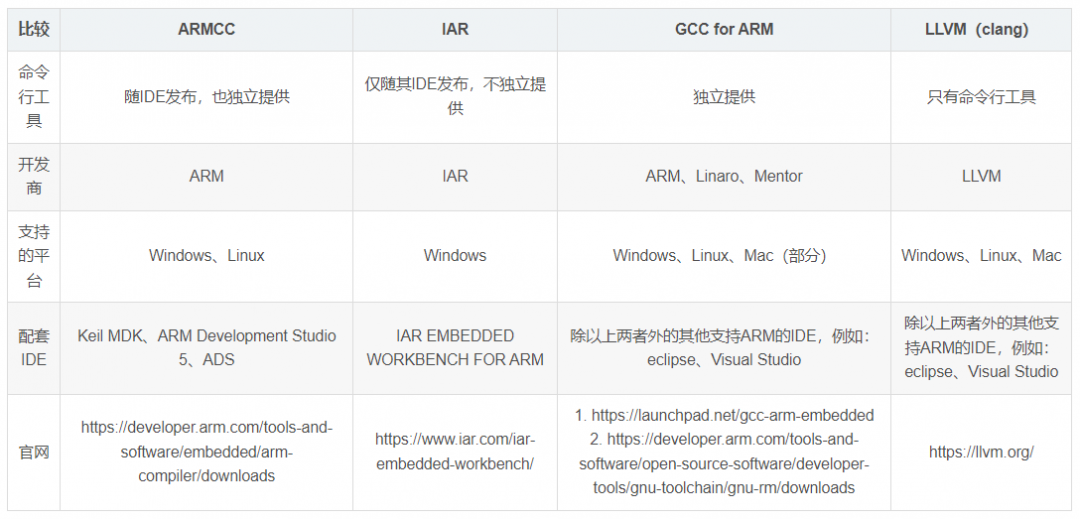Viewport: 1080px width, 519px height.
Task: Click the LLVM developer cell
Action: click(x=981, y=176)
